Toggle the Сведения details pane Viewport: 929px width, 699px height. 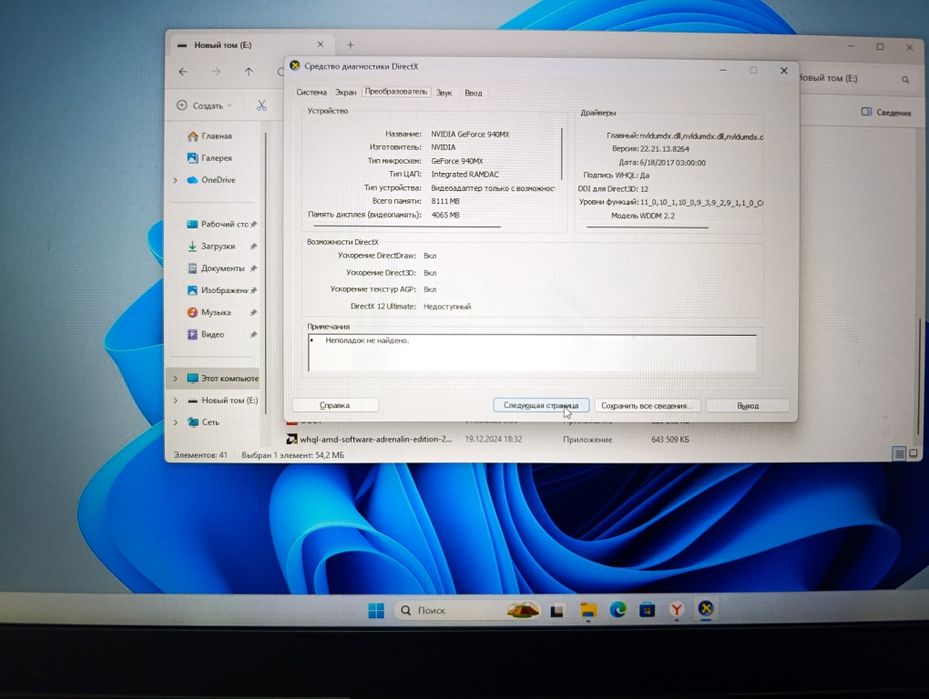click(886, 113)
